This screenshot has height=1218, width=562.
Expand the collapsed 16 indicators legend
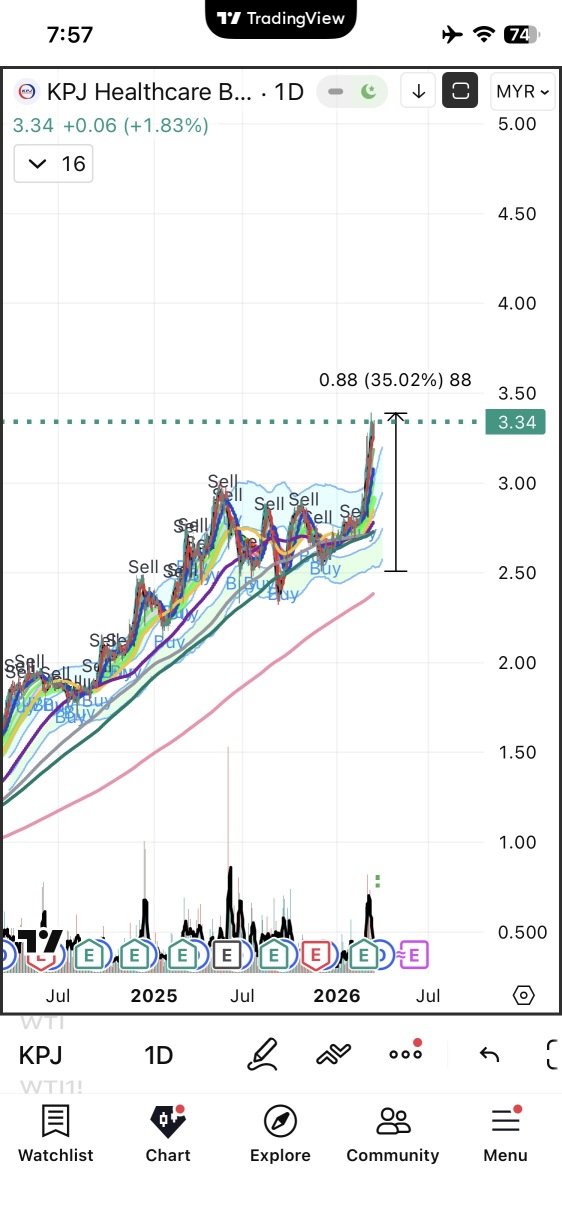pyautogui.click(x=53, y=163)
